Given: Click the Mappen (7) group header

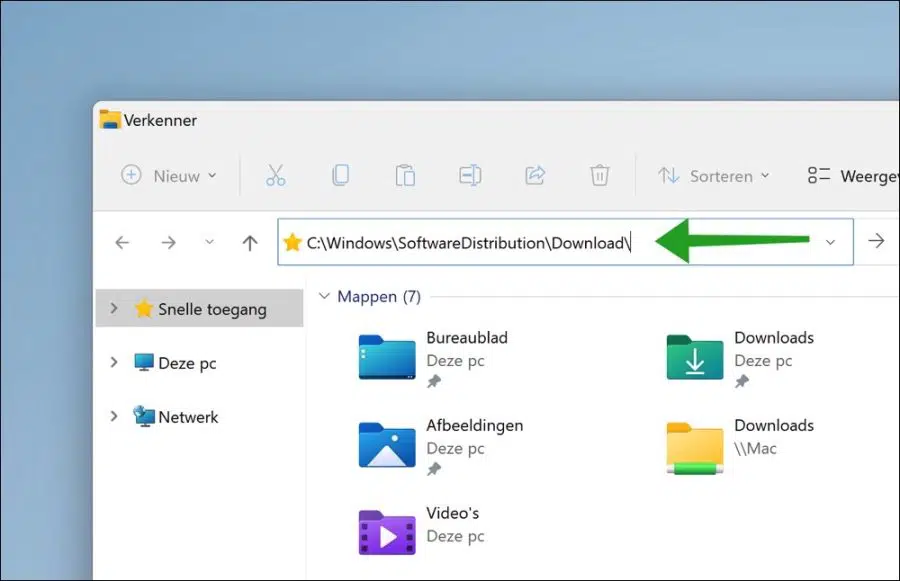Looking at the screenshot, I should click(379, 296).
